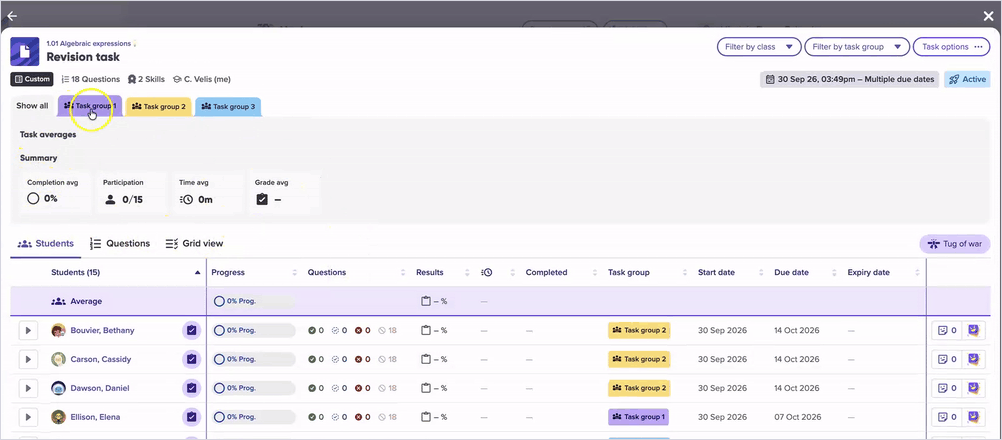Click the 1.01 Algebraic expressions link

pos(88,43)
